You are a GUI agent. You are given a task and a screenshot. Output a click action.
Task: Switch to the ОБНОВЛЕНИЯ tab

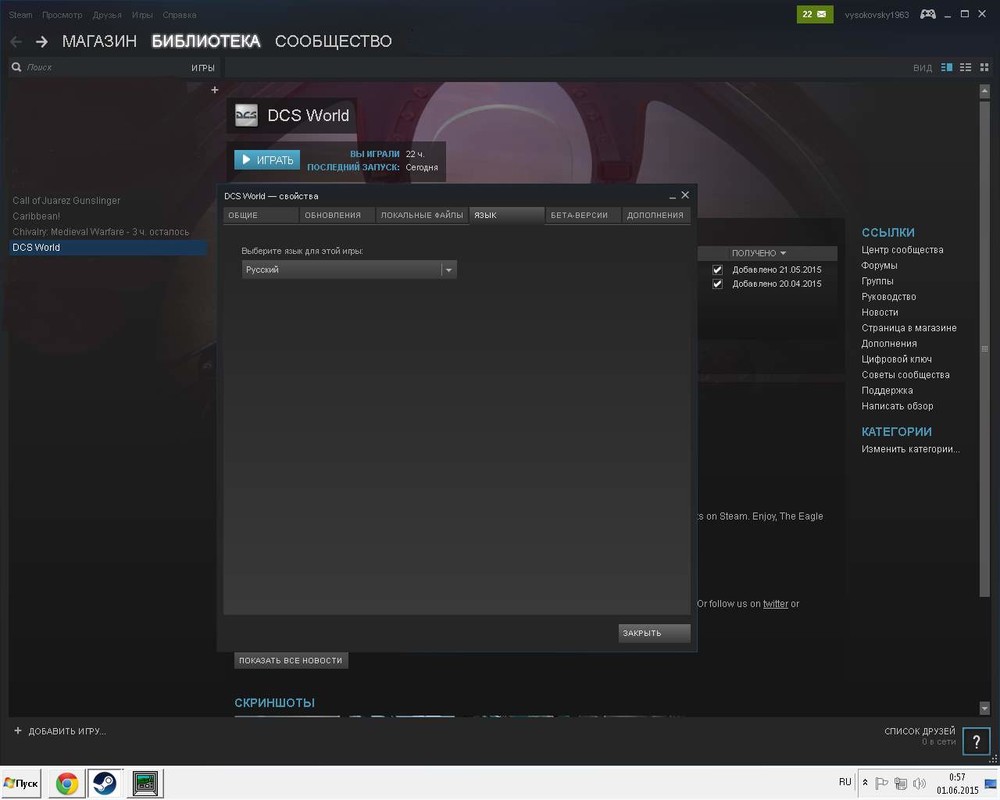point(337,216)
